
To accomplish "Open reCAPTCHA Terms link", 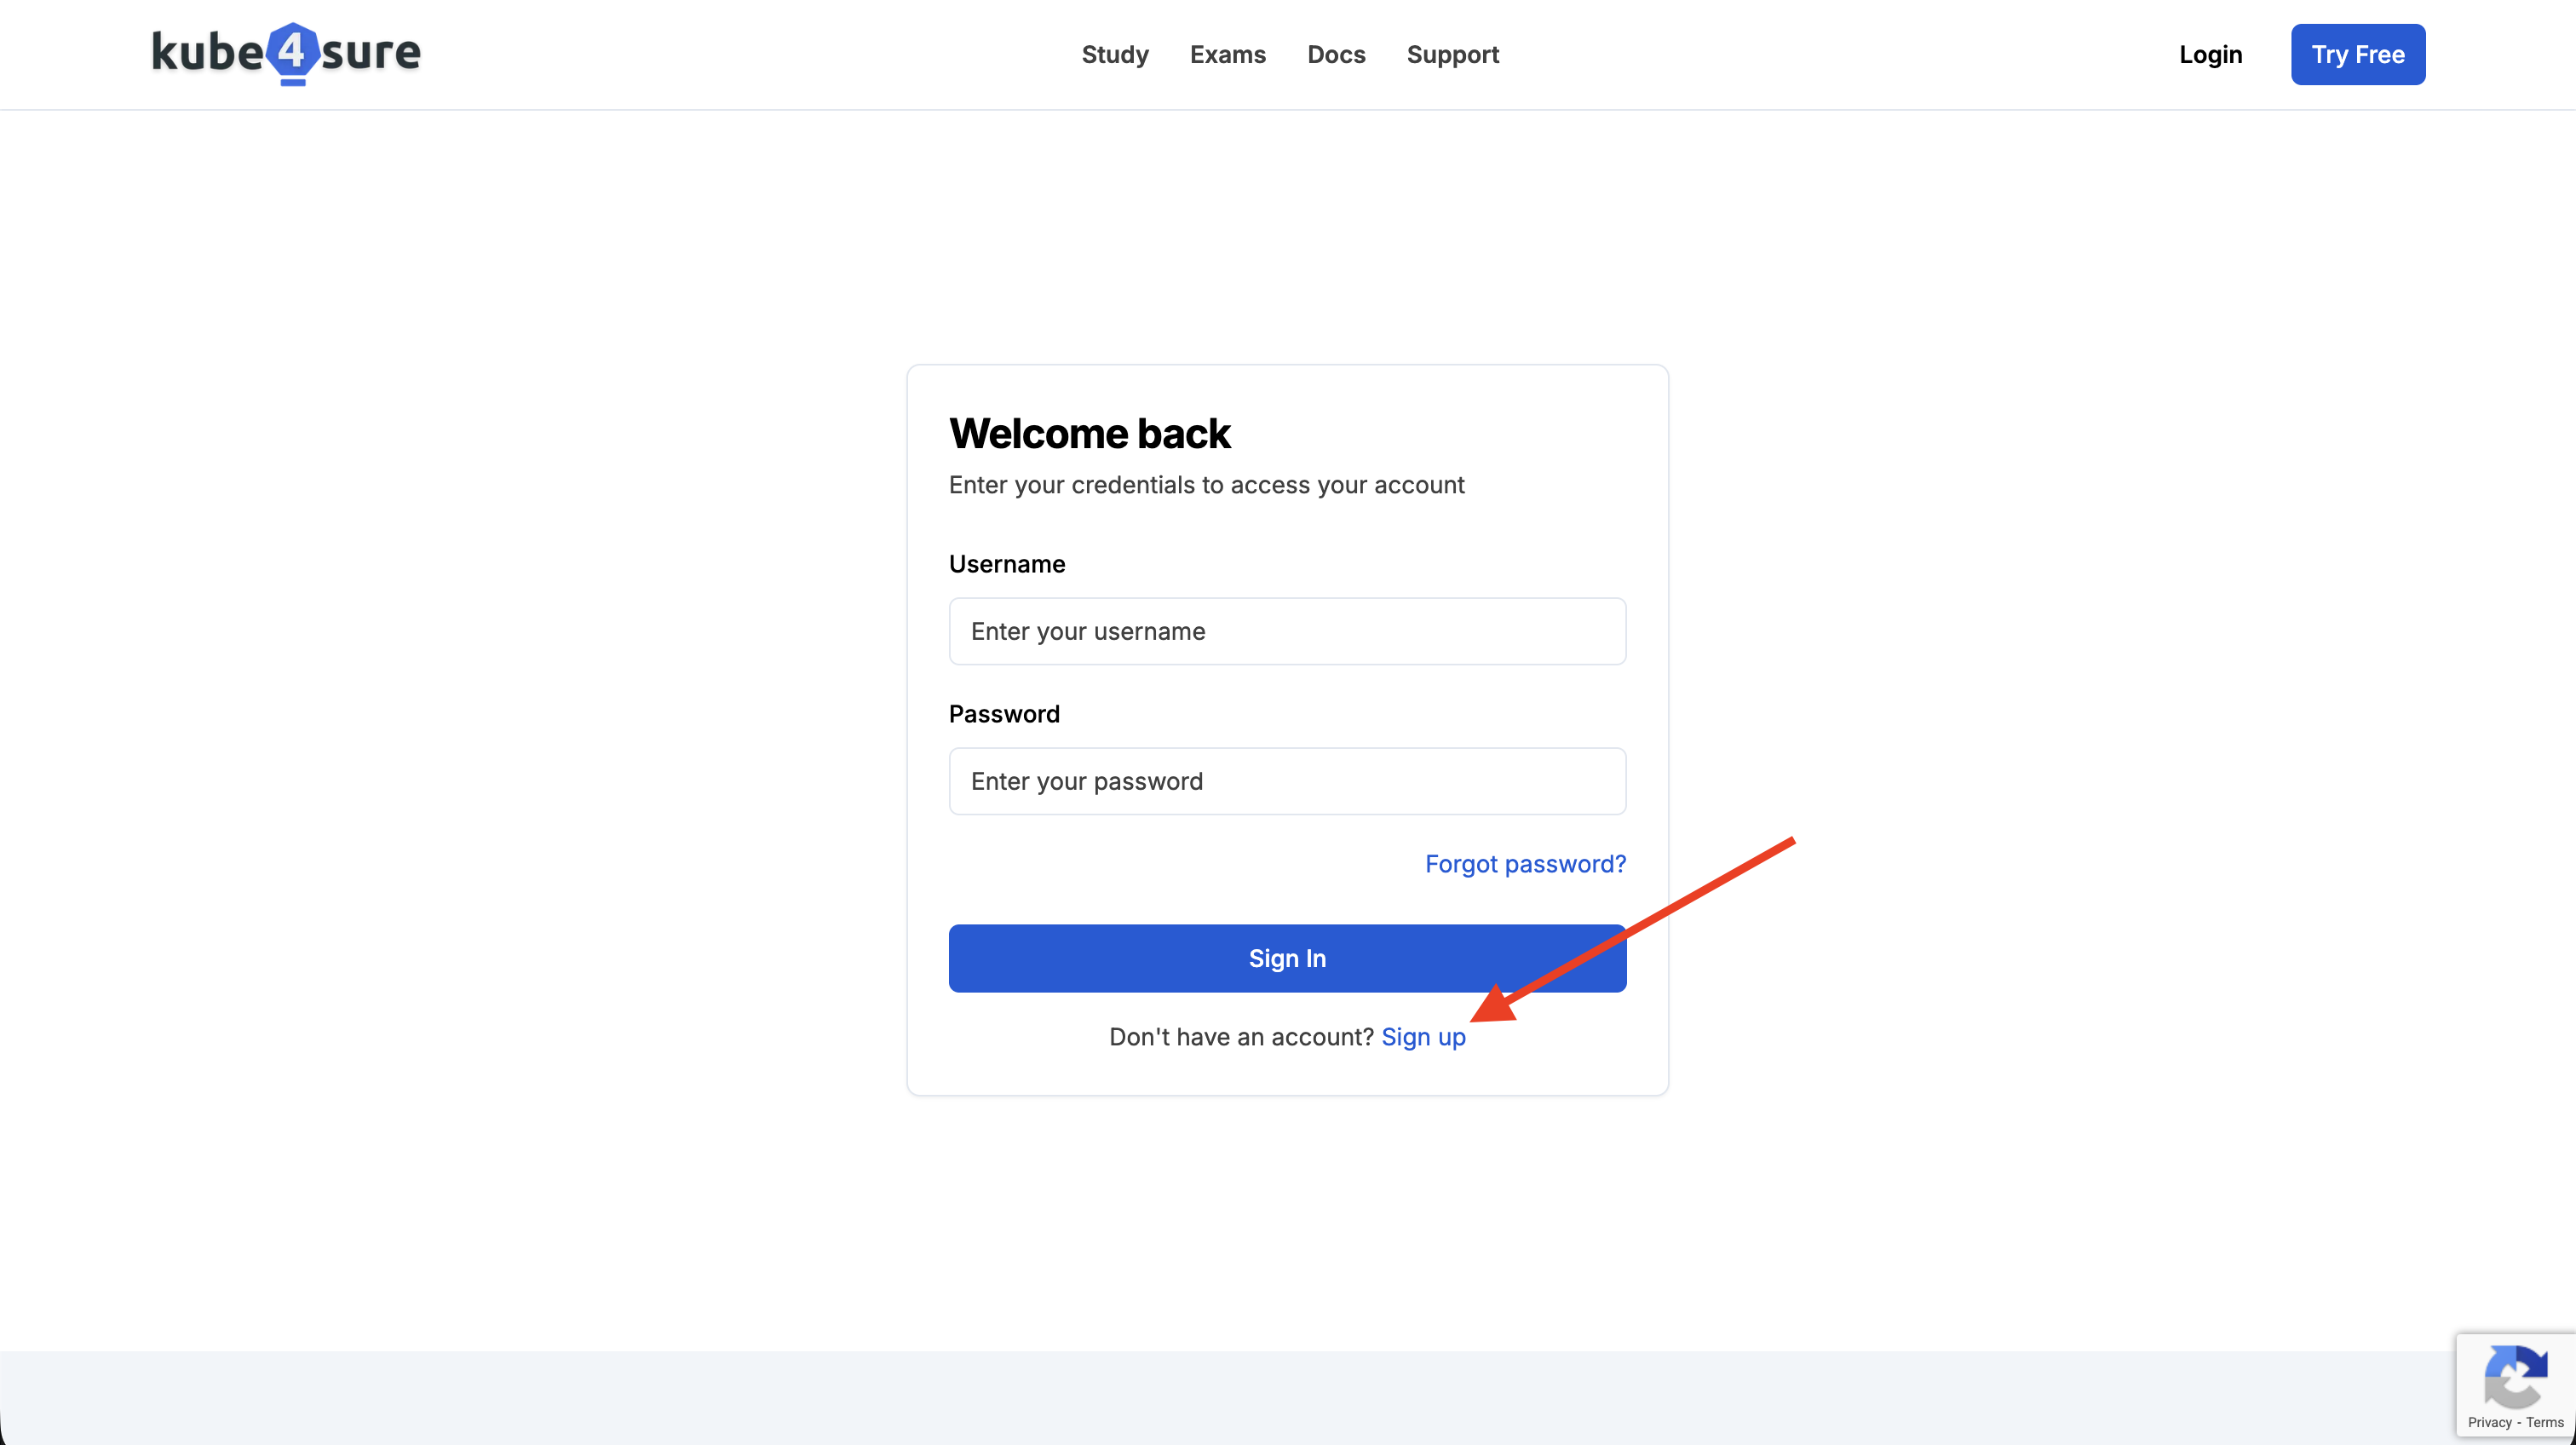I will tap(2545, 1422).
